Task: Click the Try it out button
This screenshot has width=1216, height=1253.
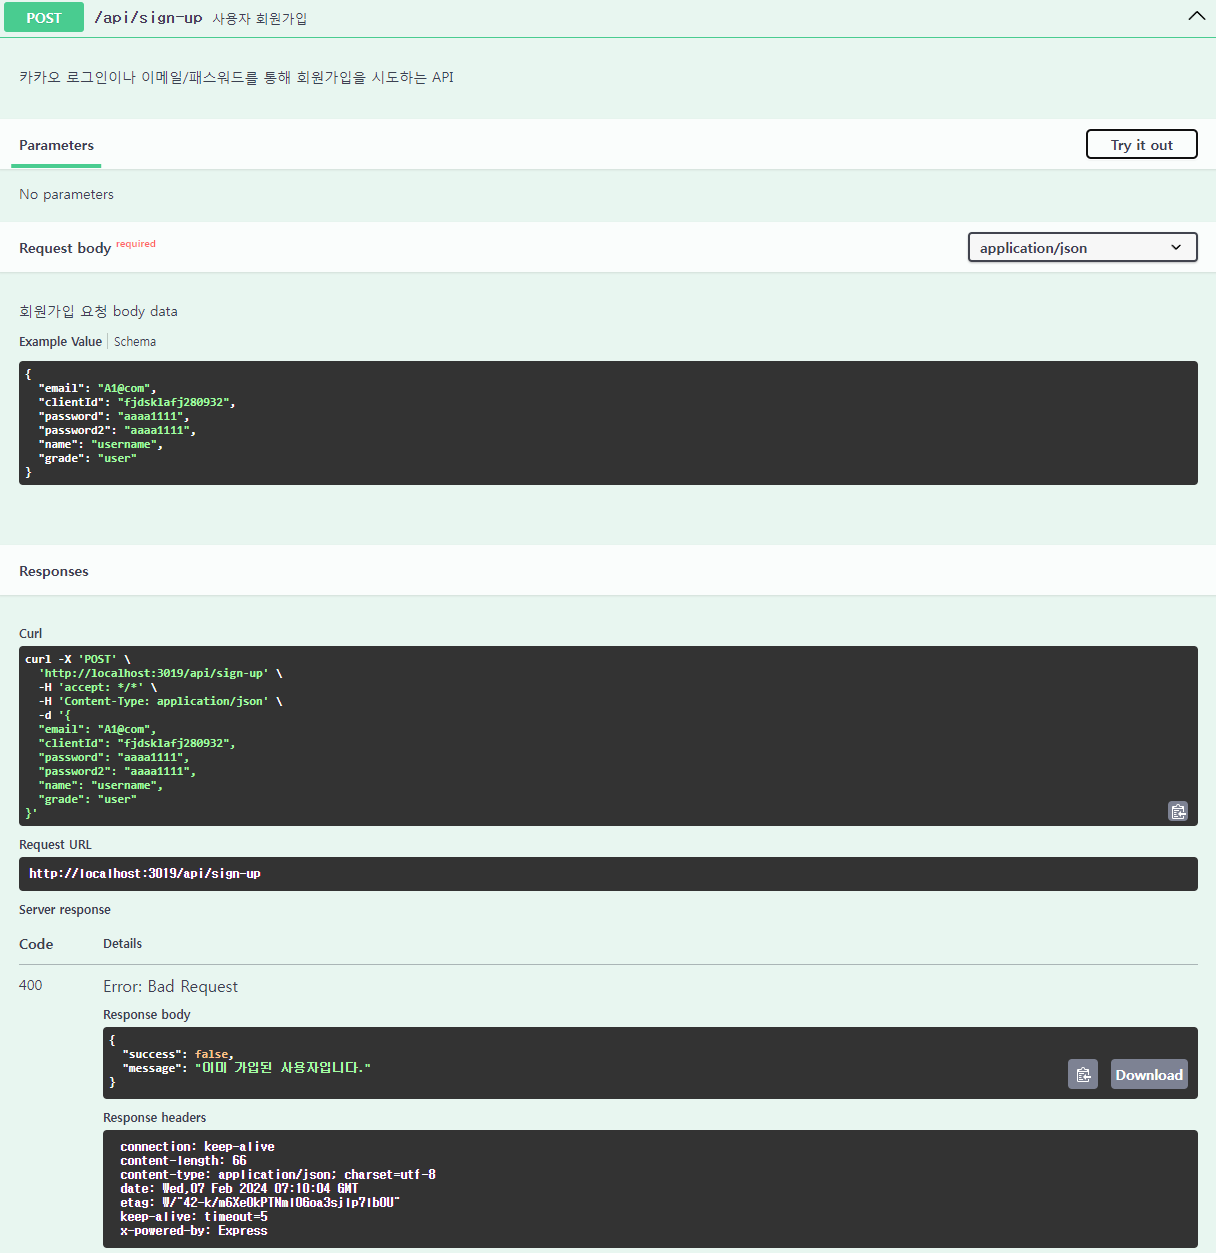Action: point(1141,144)
